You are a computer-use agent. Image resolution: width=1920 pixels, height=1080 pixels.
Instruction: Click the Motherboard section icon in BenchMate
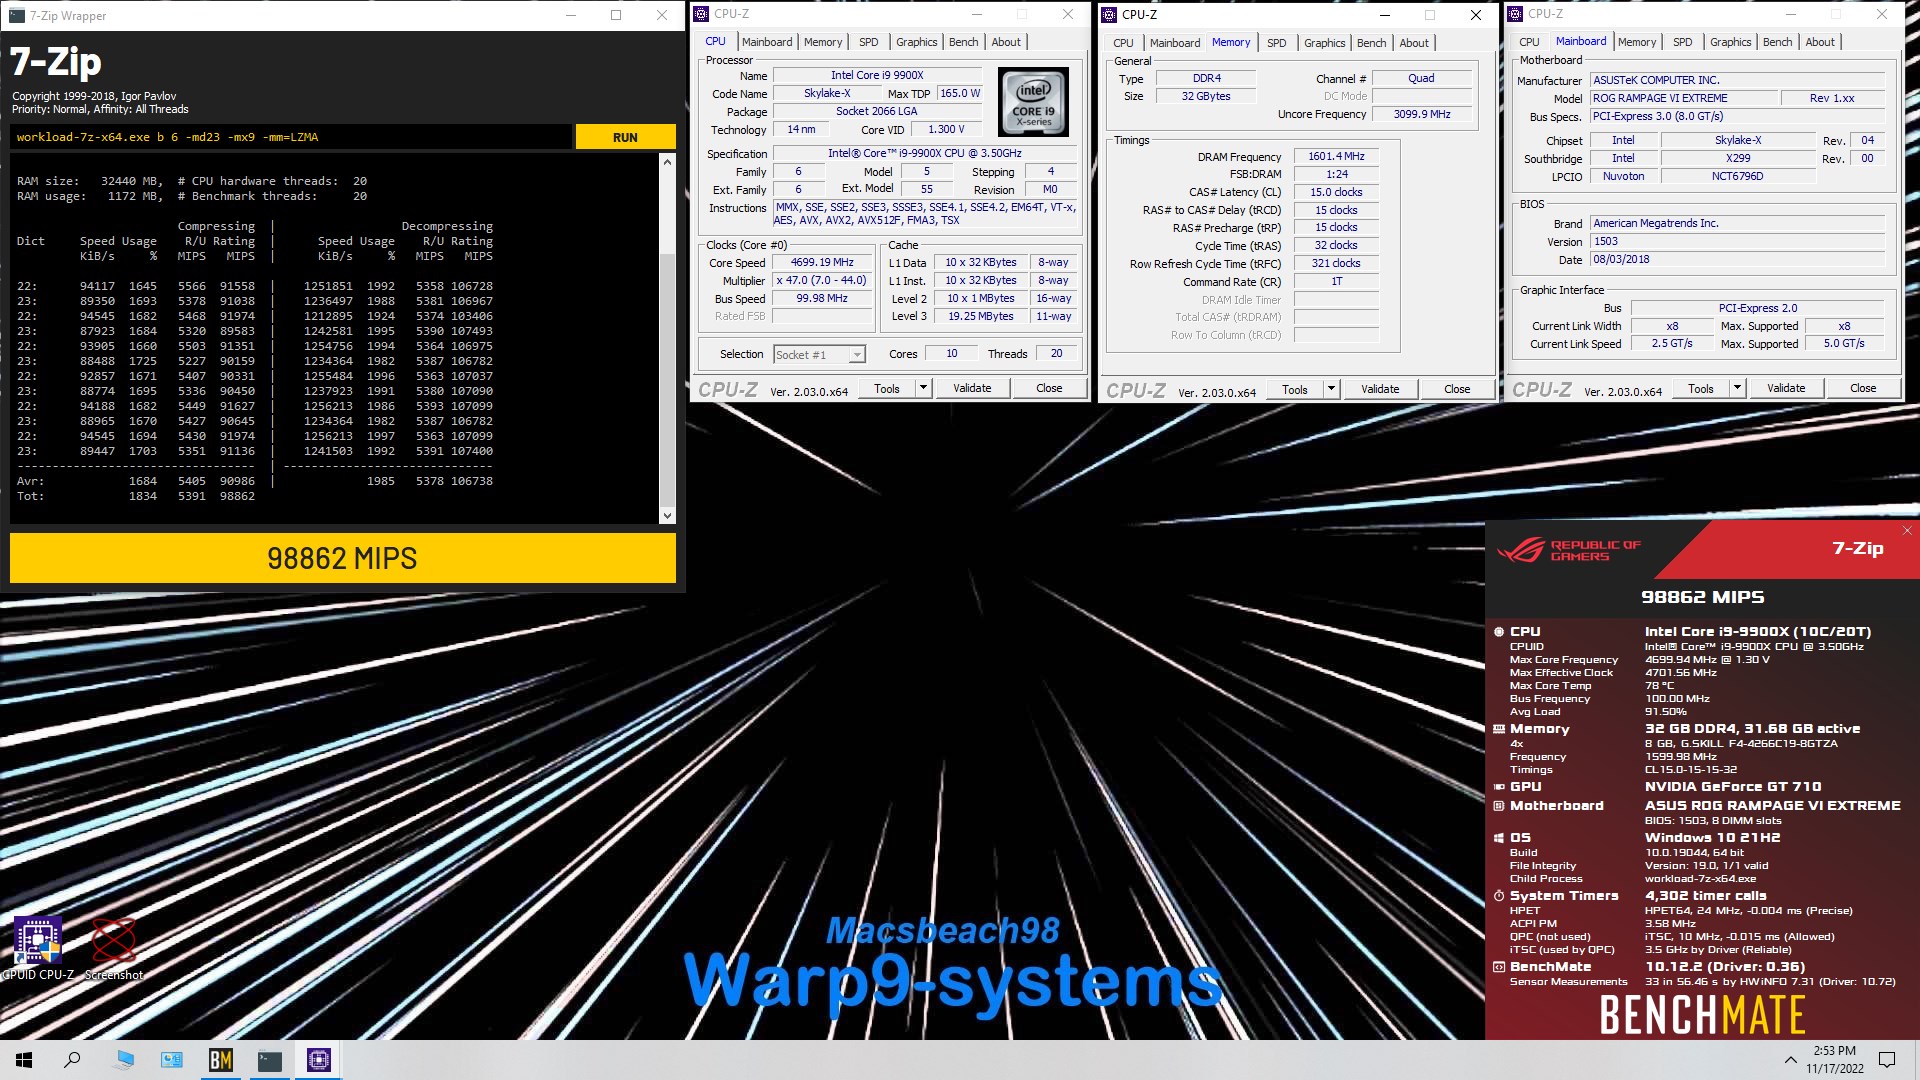pos(1498,806)
